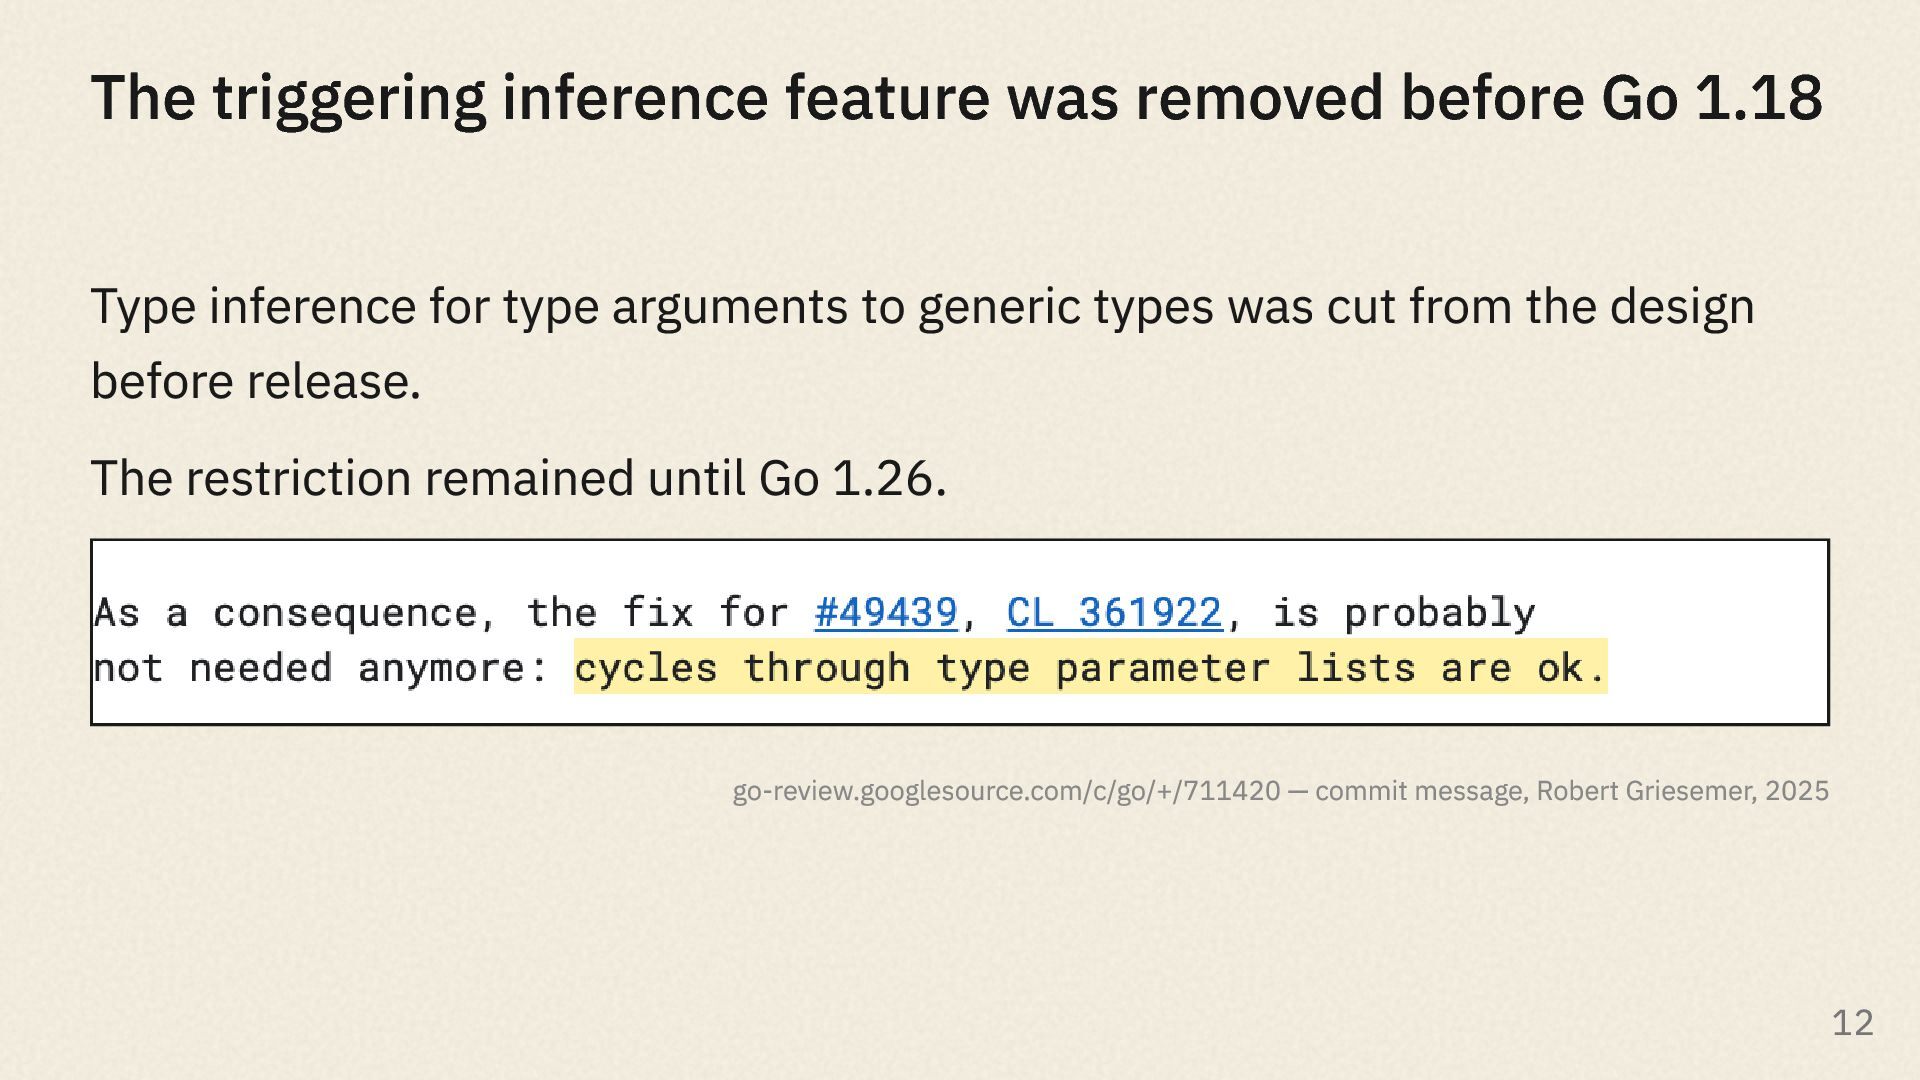1920x1080 pixels.
Task: Click the paragraph starting 'Type inference for'
Action: [922, 344]
